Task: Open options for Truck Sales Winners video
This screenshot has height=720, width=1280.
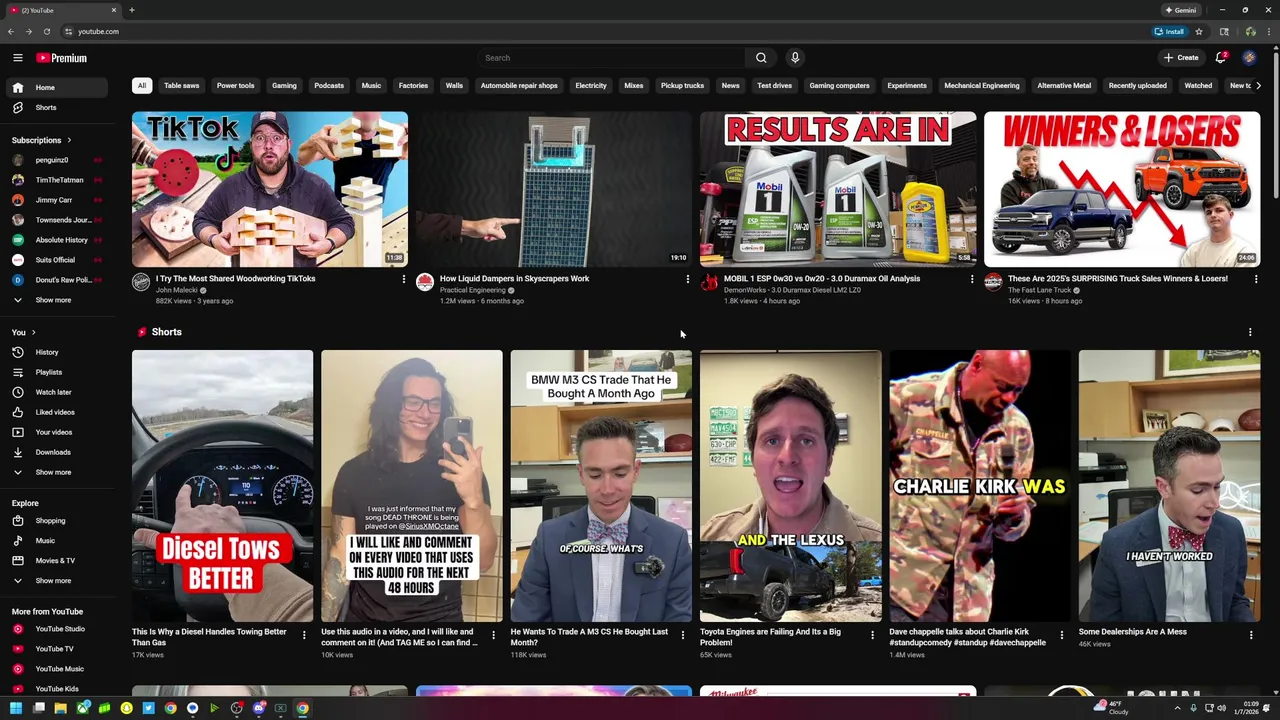Action: [1255, 279]
